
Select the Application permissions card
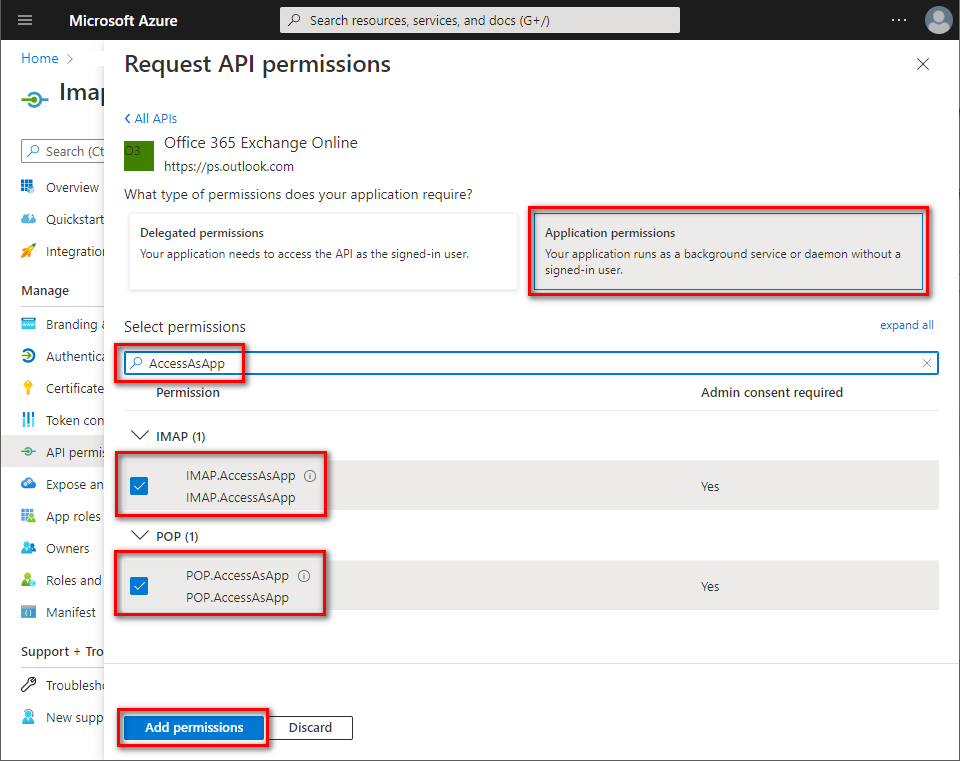coord(728,251)
